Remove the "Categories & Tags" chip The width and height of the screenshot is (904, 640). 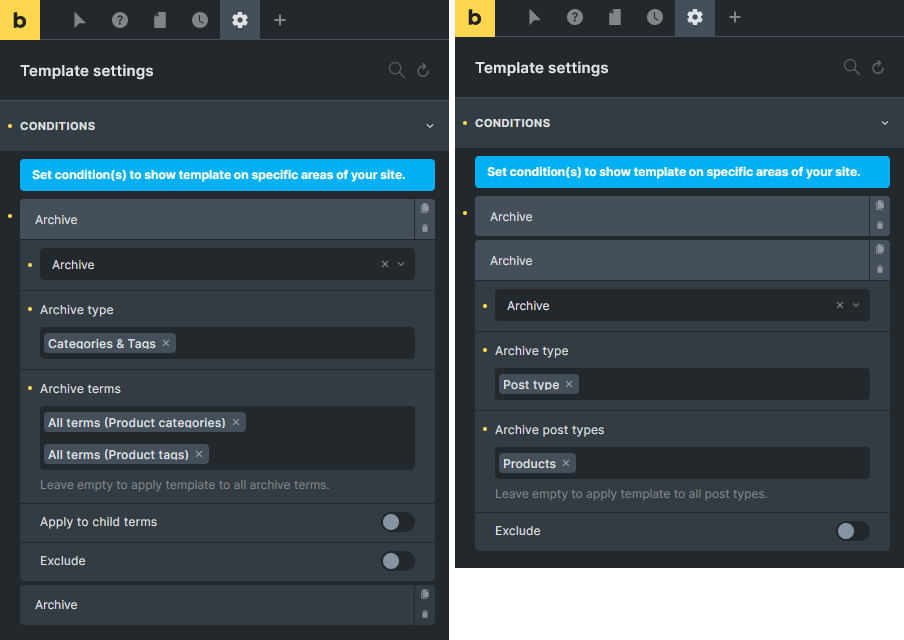coord(166,343)
